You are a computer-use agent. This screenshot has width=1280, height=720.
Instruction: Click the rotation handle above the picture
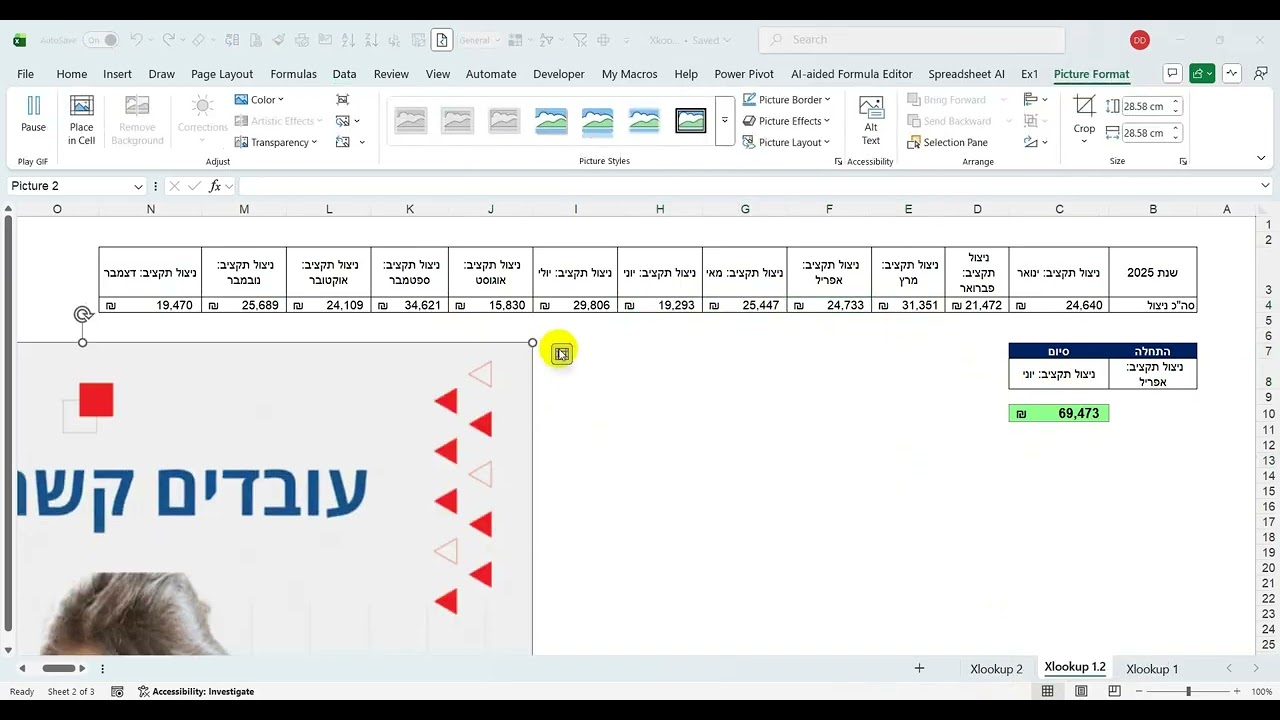coord(83,314)
